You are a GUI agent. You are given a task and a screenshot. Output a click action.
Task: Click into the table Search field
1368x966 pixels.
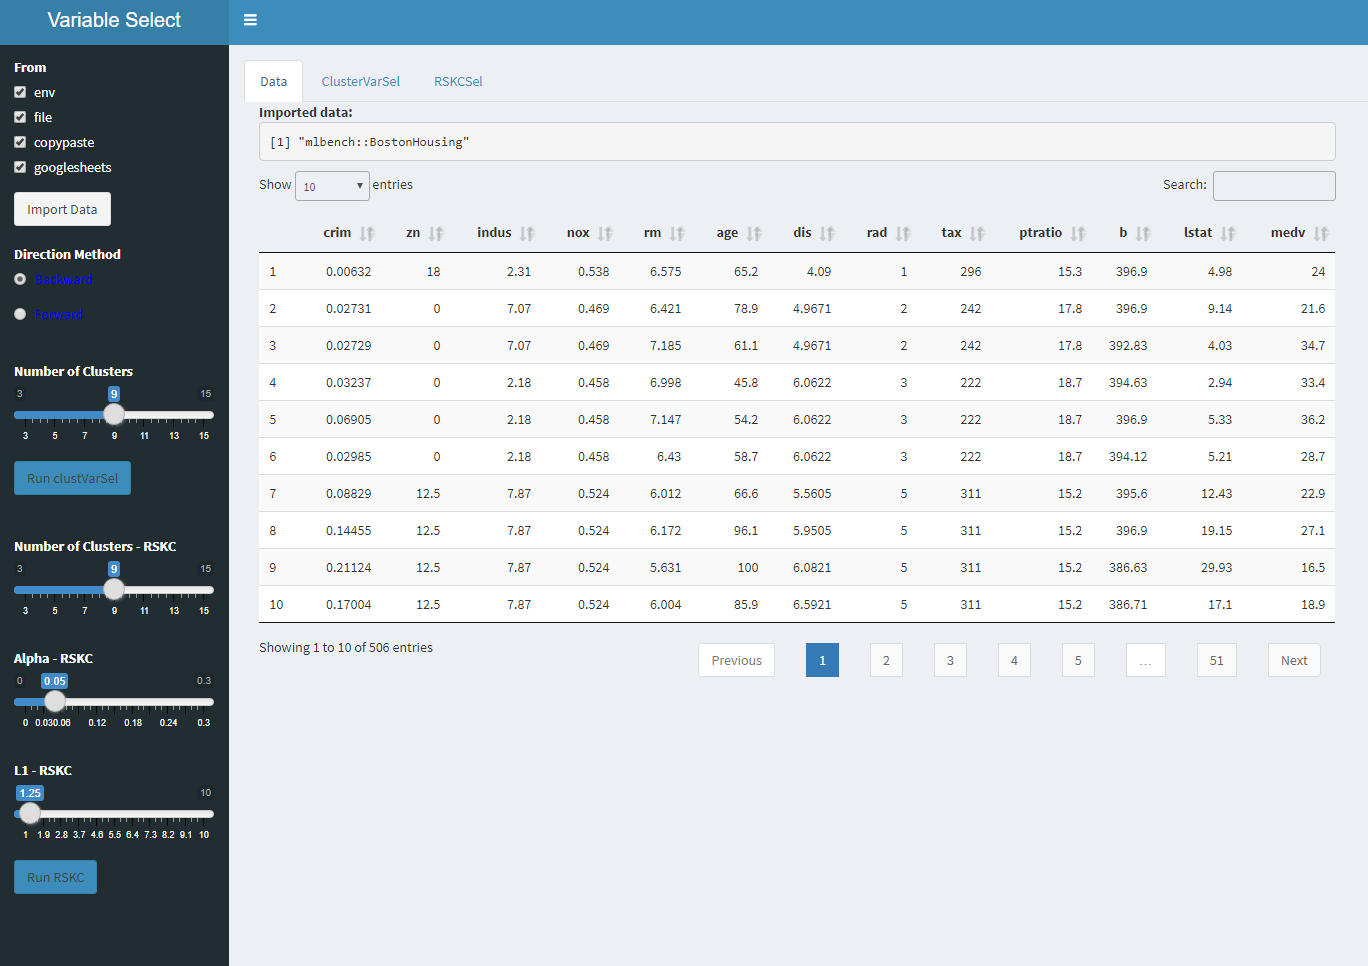[1273, 186]
